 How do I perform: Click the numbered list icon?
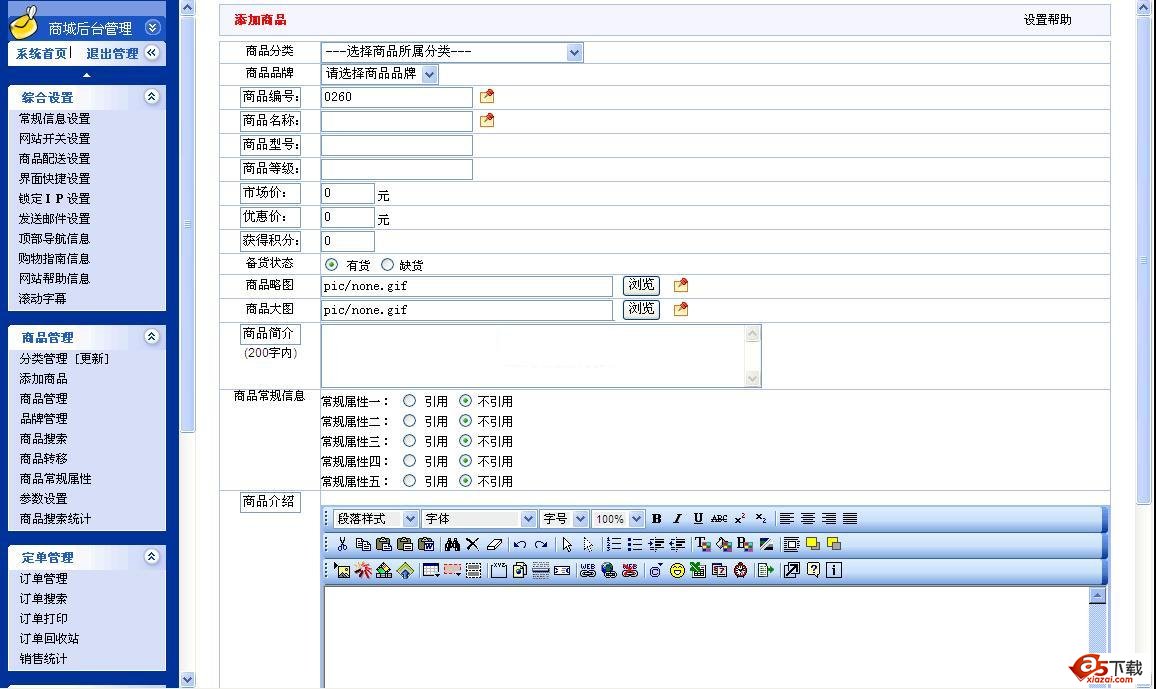[614, 545]
